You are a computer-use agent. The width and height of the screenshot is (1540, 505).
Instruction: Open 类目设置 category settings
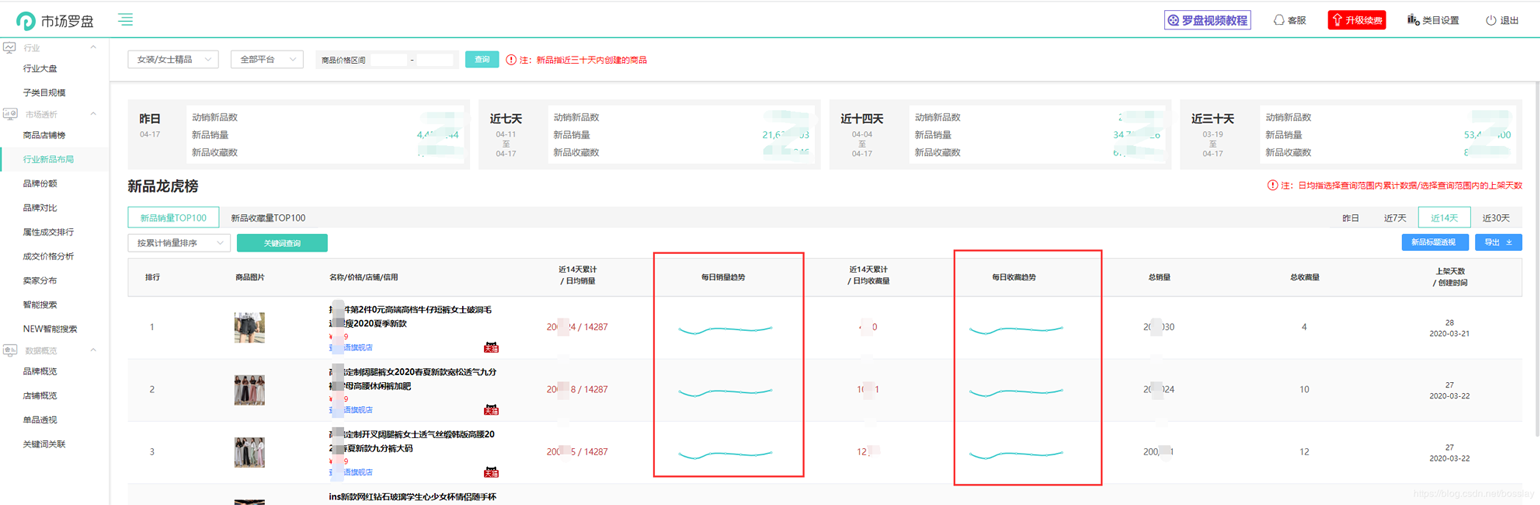tap(1413, 20)
